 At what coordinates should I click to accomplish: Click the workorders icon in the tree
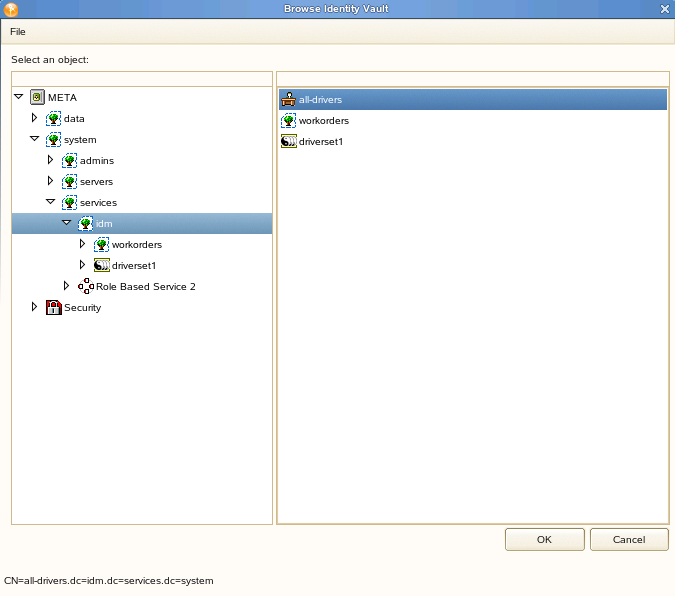coord(101,245)
